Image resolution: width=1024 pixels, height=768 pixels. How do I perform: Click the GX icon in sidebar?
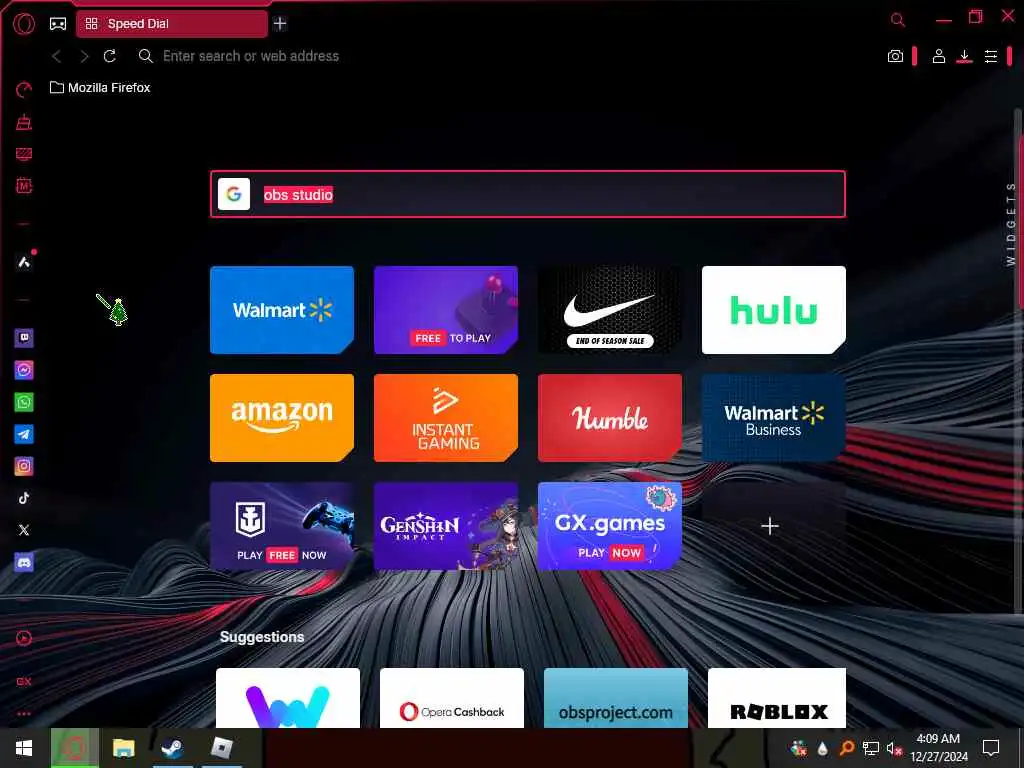click(x=24, y=681)
